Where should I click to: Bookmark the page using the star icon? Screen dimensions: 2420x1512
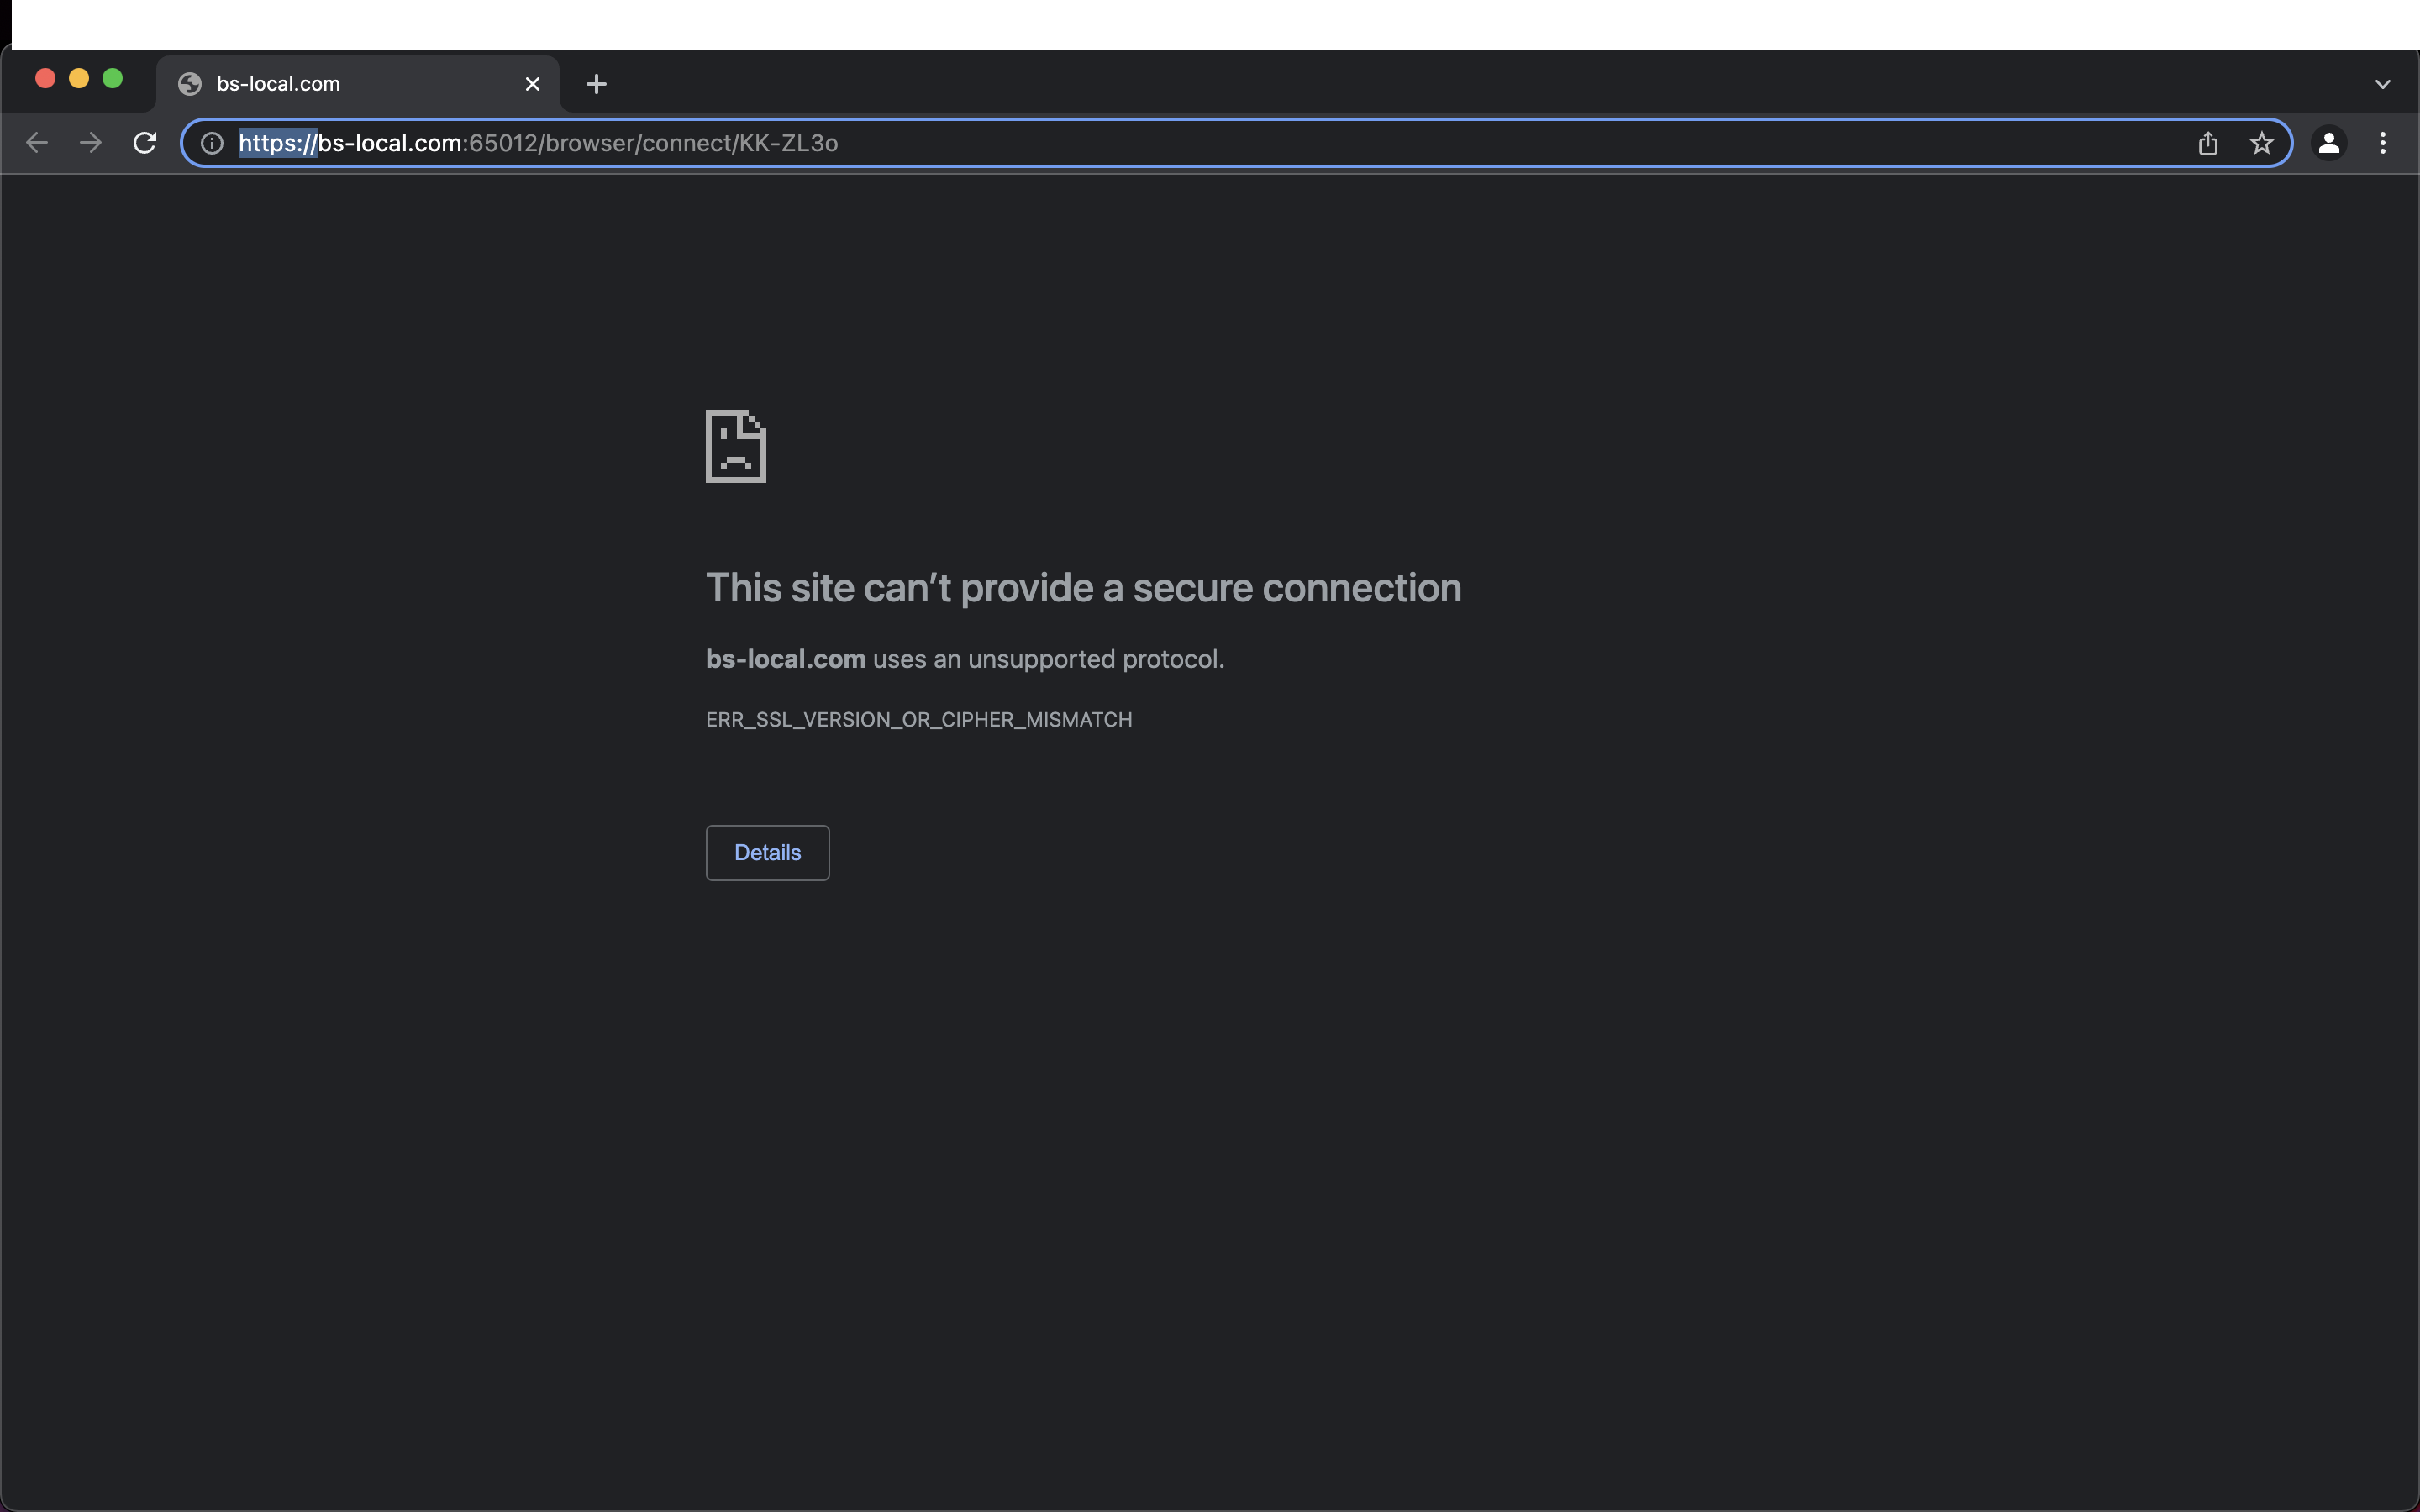[2261, 143]
